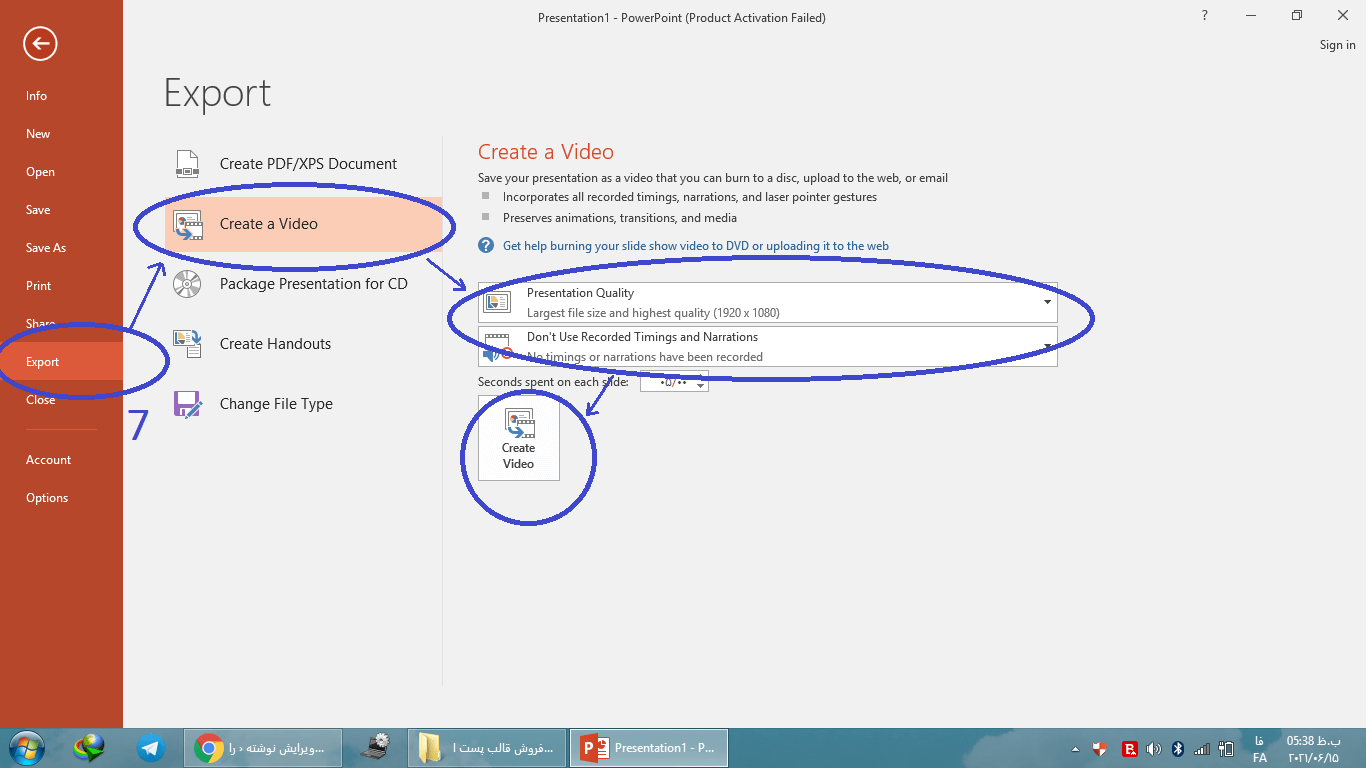Click the blue help question mark icon

click(x=486, y=246)
